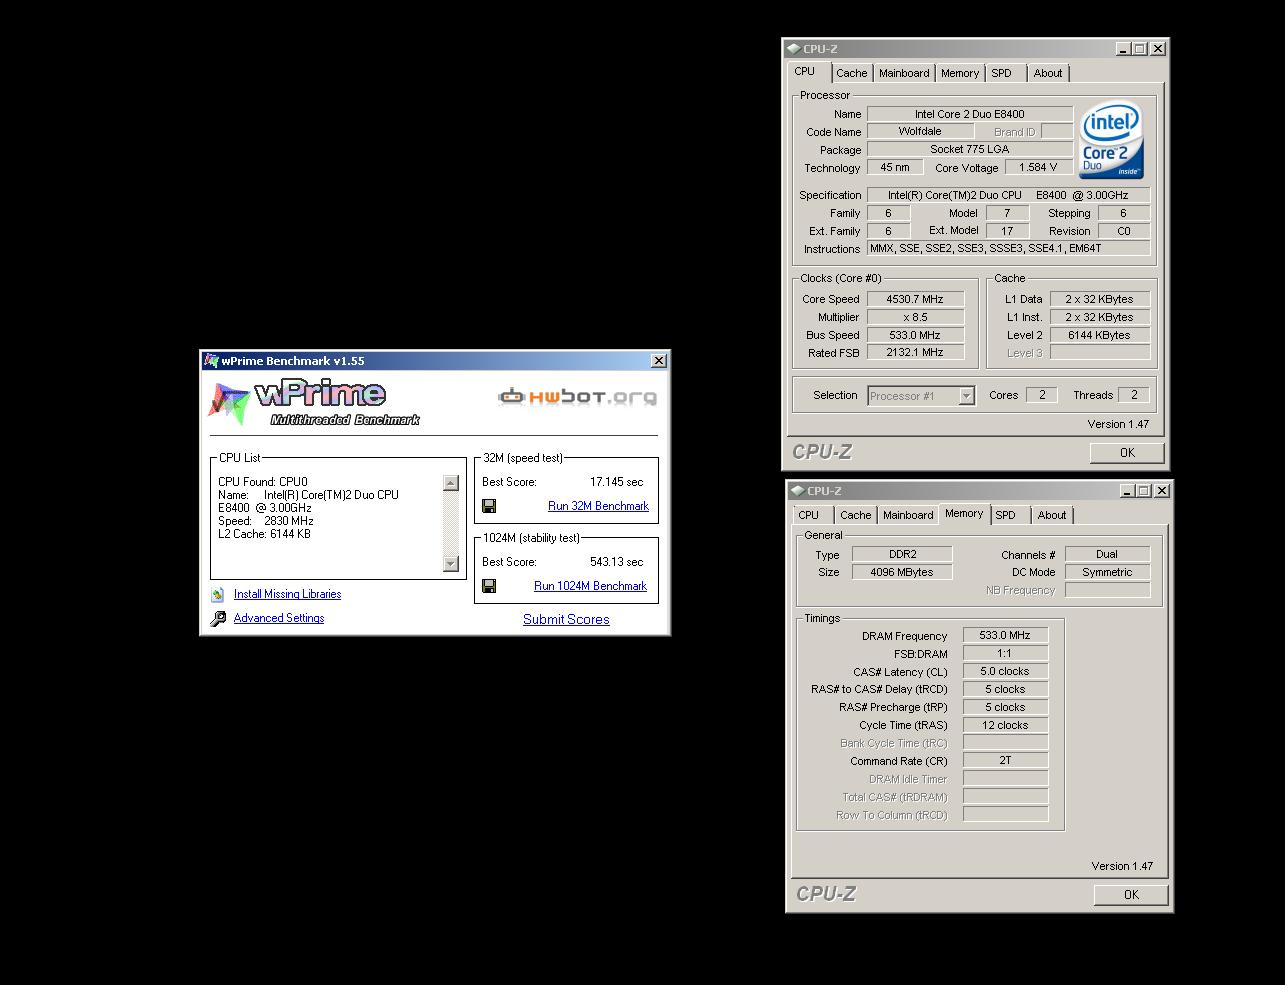The height and width of the screenshot is (985, 1285).
Task: Click the Rated FSB value 2132.1 MHz
Action: (915, 352)
